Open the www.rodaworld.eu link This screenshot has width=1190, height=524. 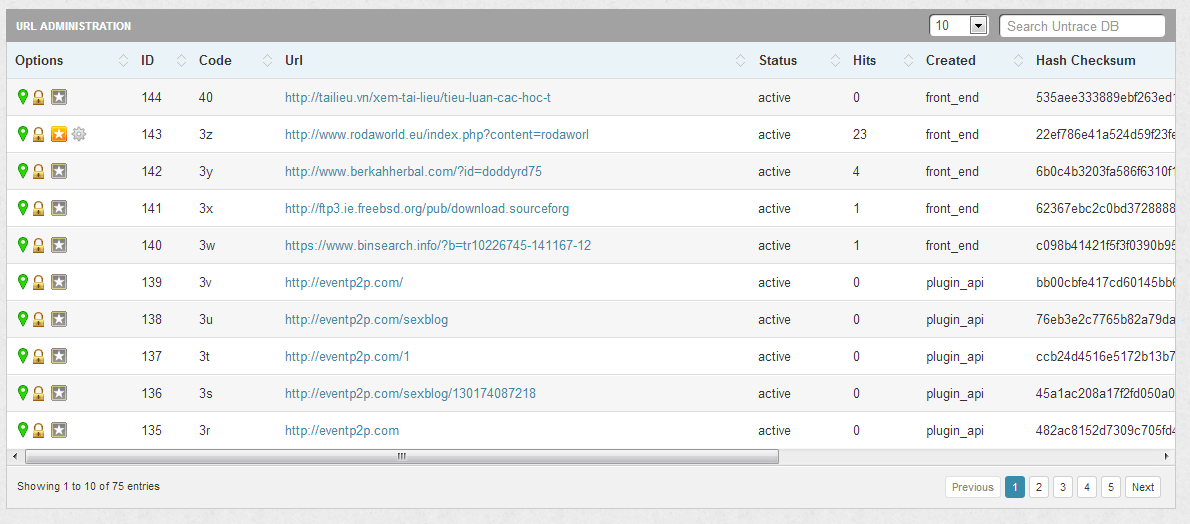(437, 134)
